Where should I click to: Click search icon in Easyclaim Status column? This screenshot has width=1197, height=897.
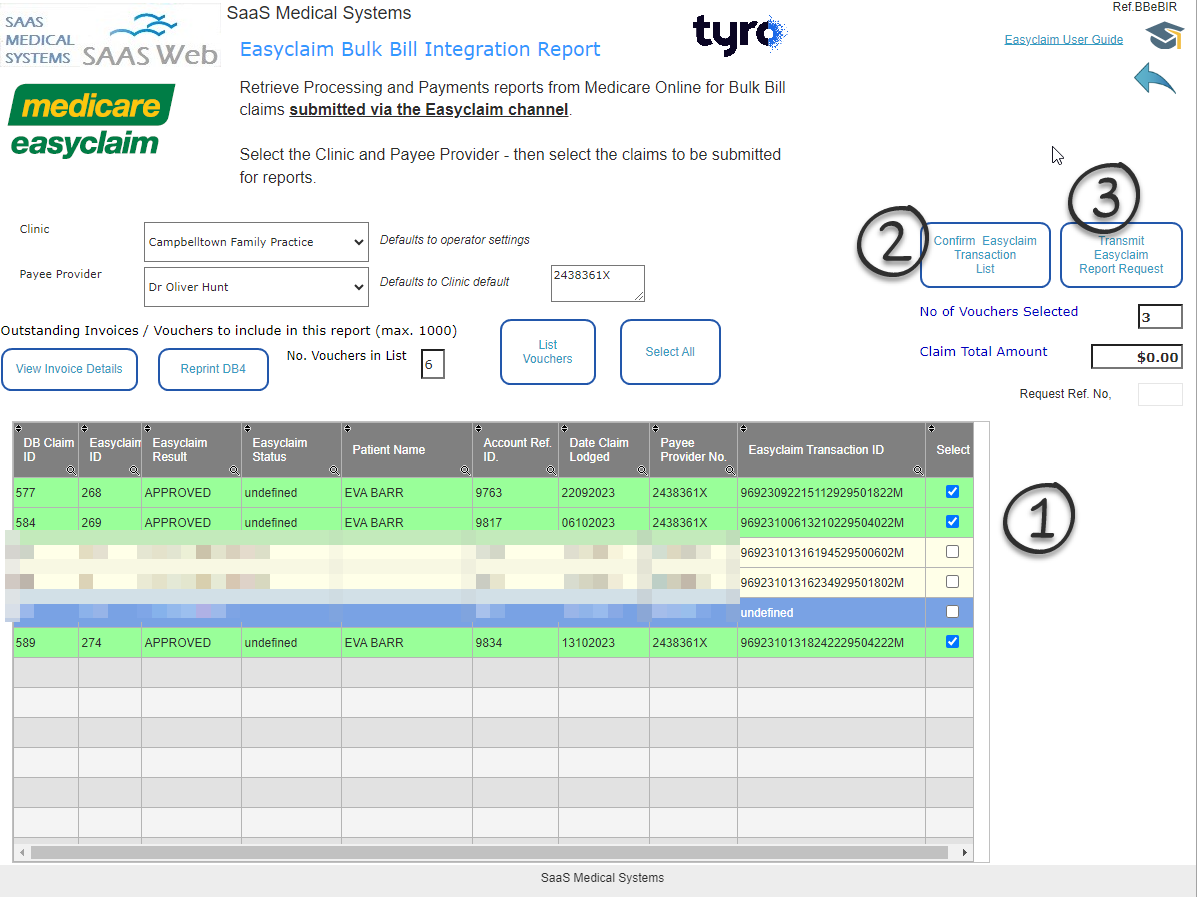point(334,470)
